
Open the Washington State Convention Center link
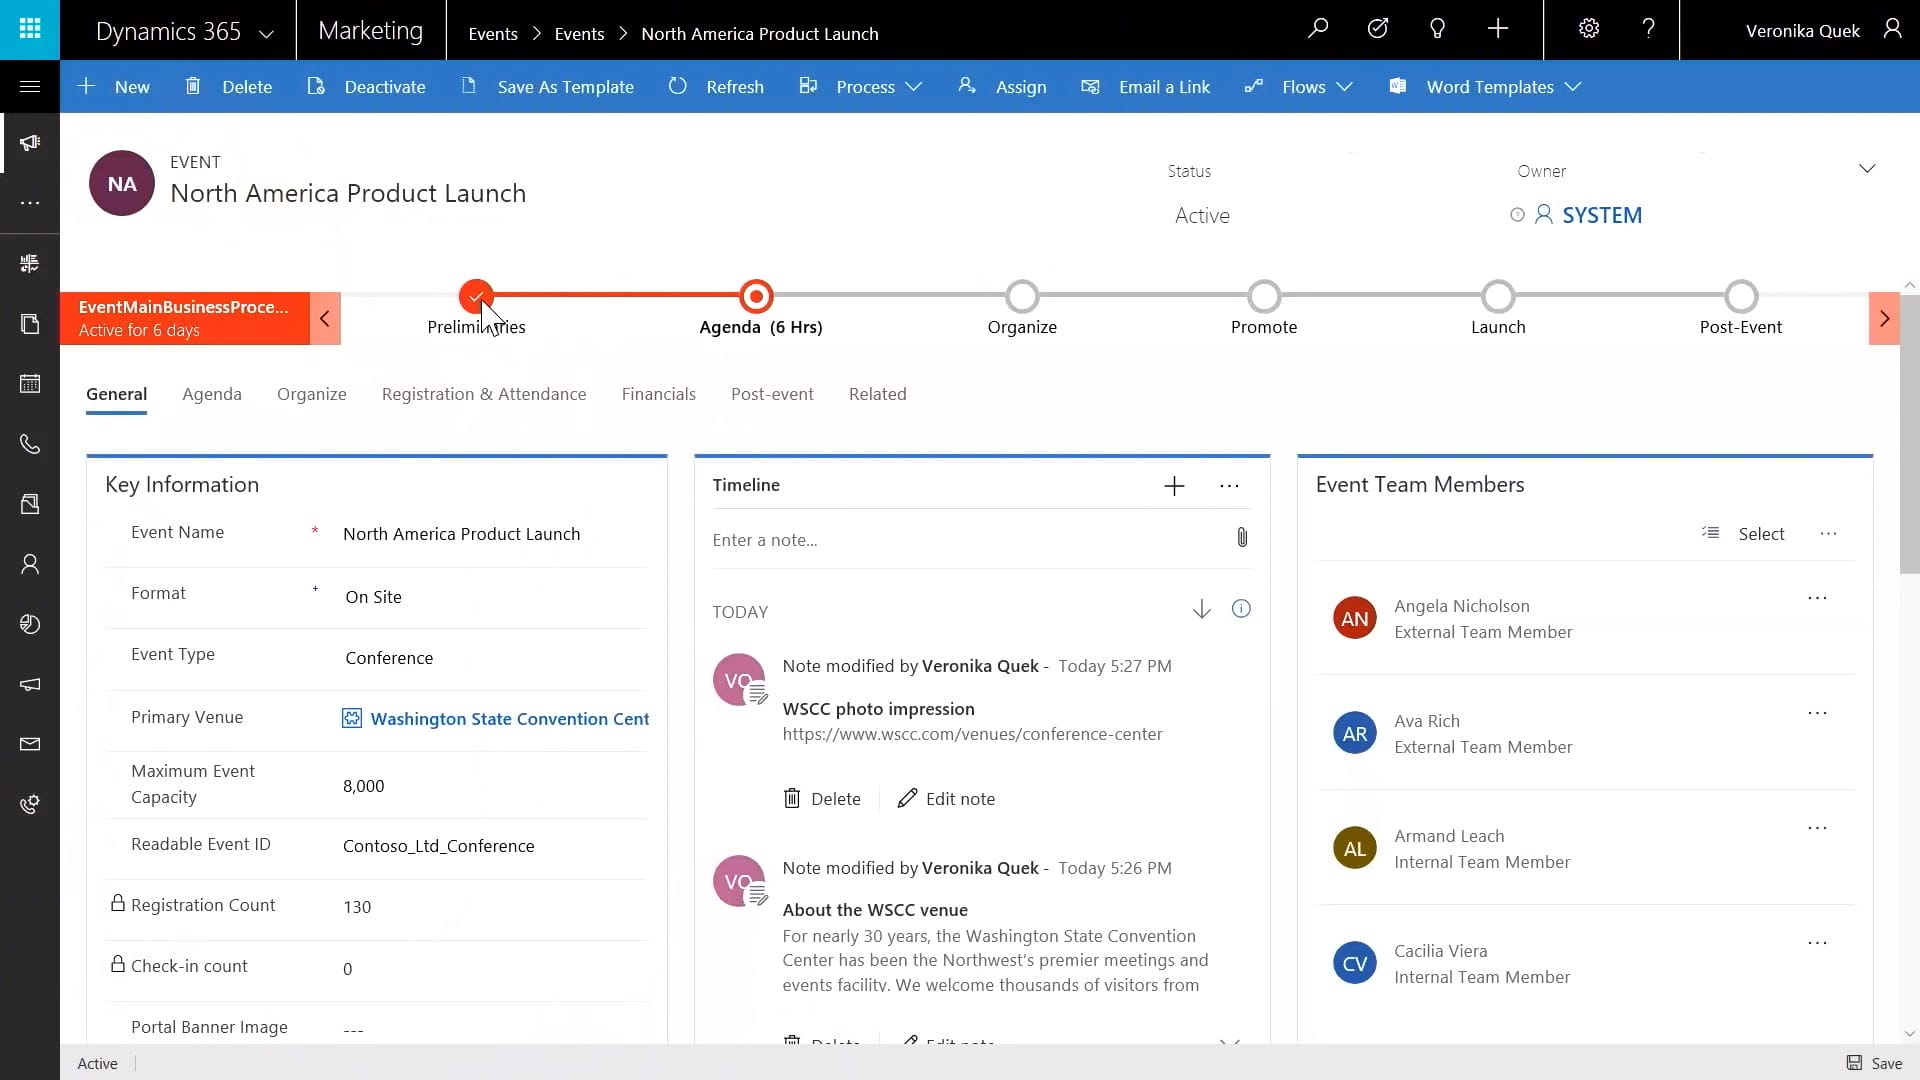509,719
